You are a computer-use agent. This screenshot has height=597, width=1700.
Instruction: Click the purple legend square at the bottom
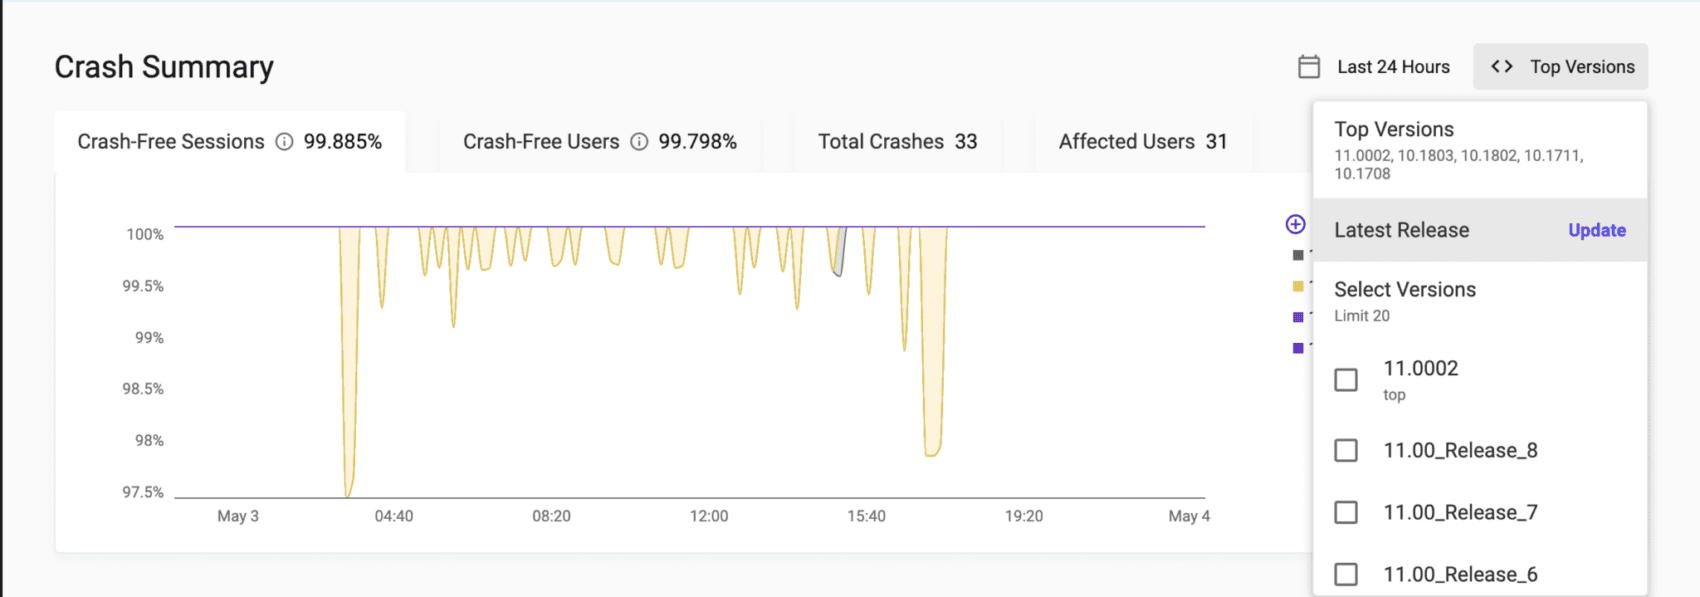1297,347
